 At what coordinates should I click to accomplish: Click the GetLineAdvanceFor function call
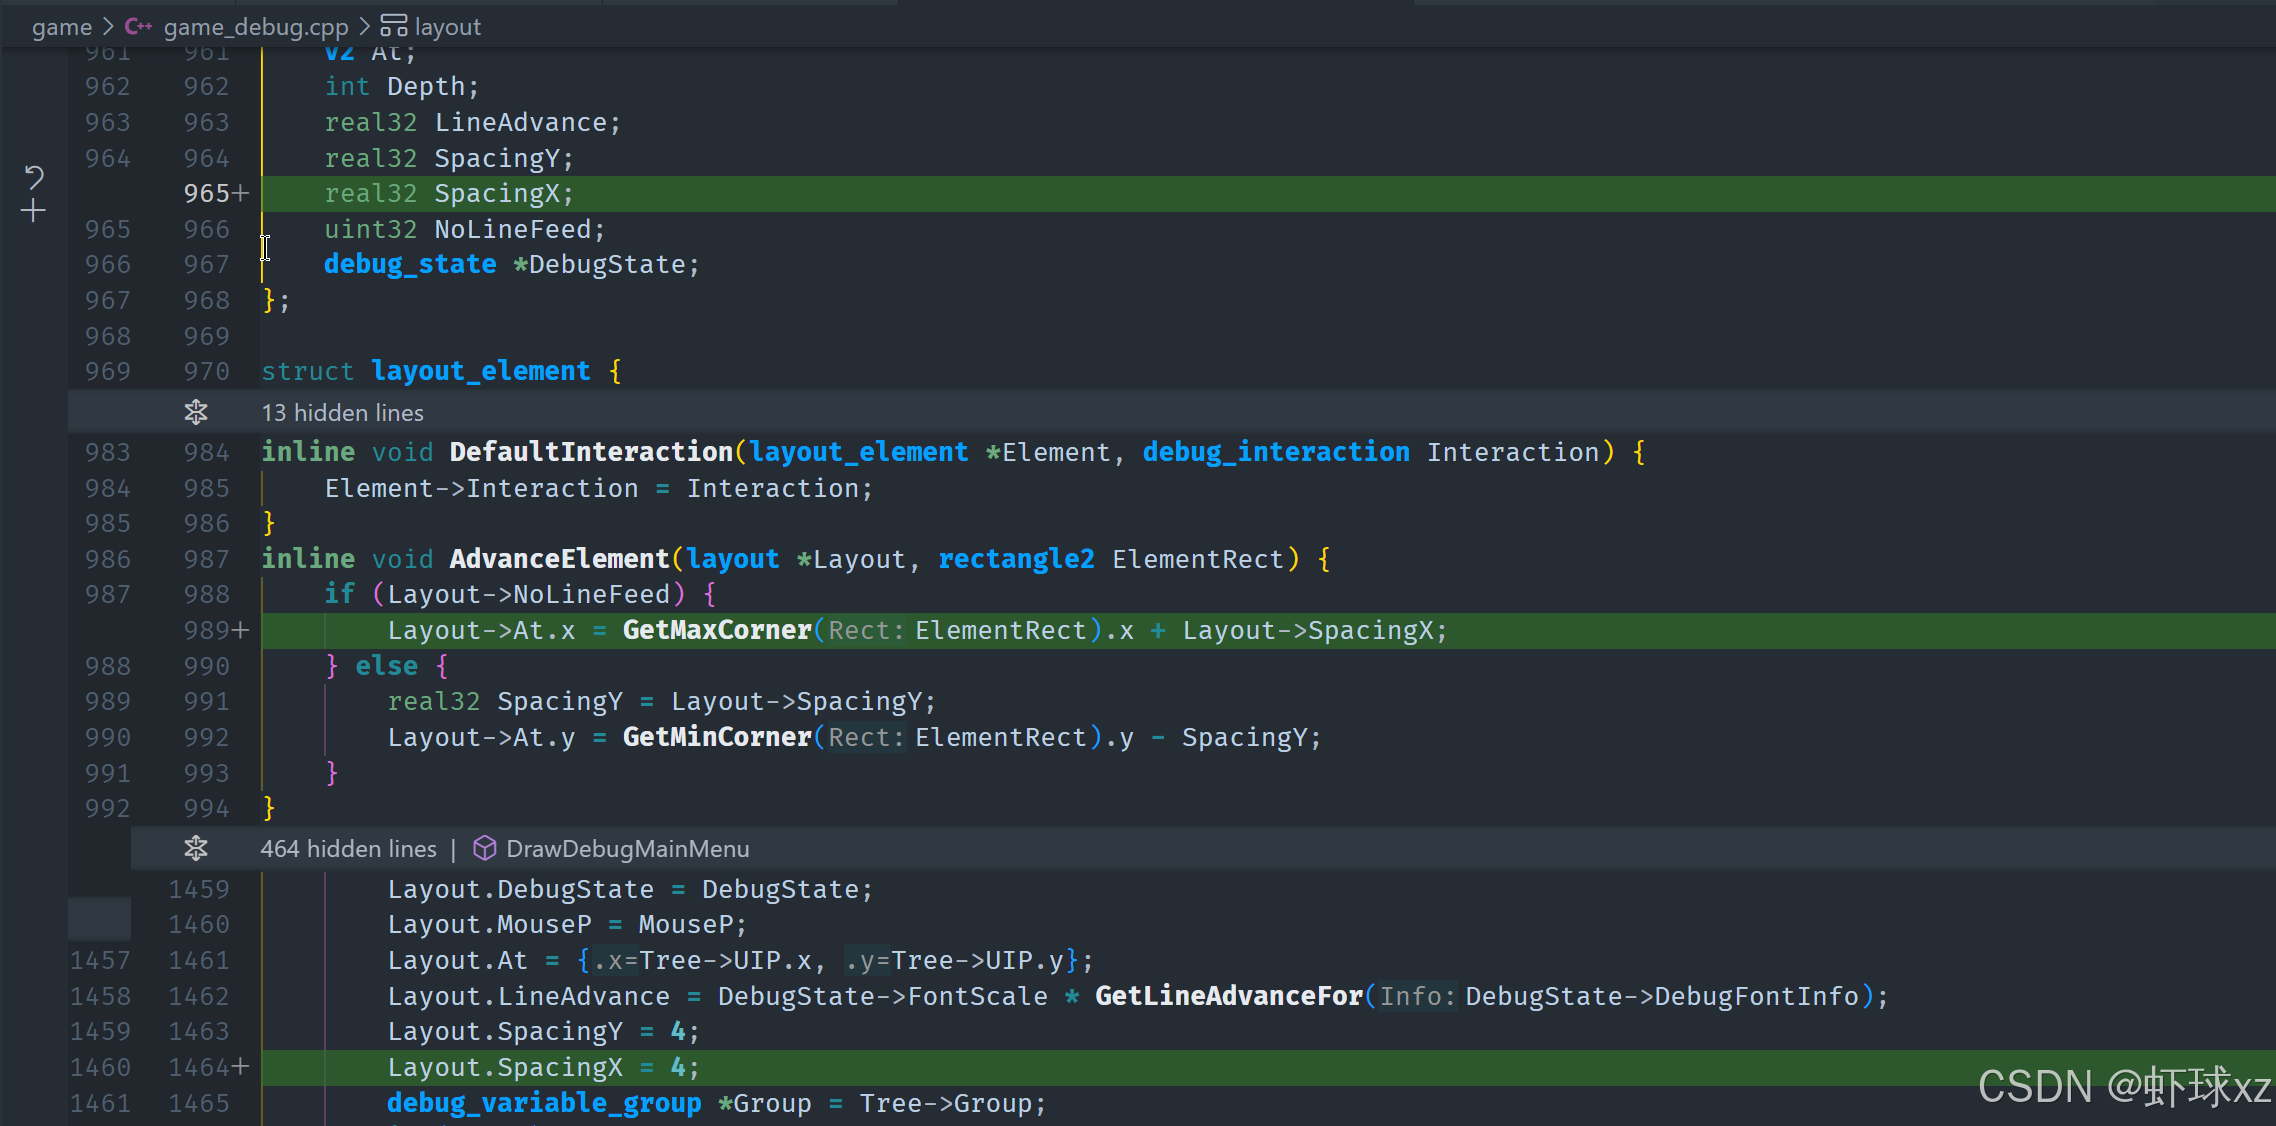(1228, 996)
